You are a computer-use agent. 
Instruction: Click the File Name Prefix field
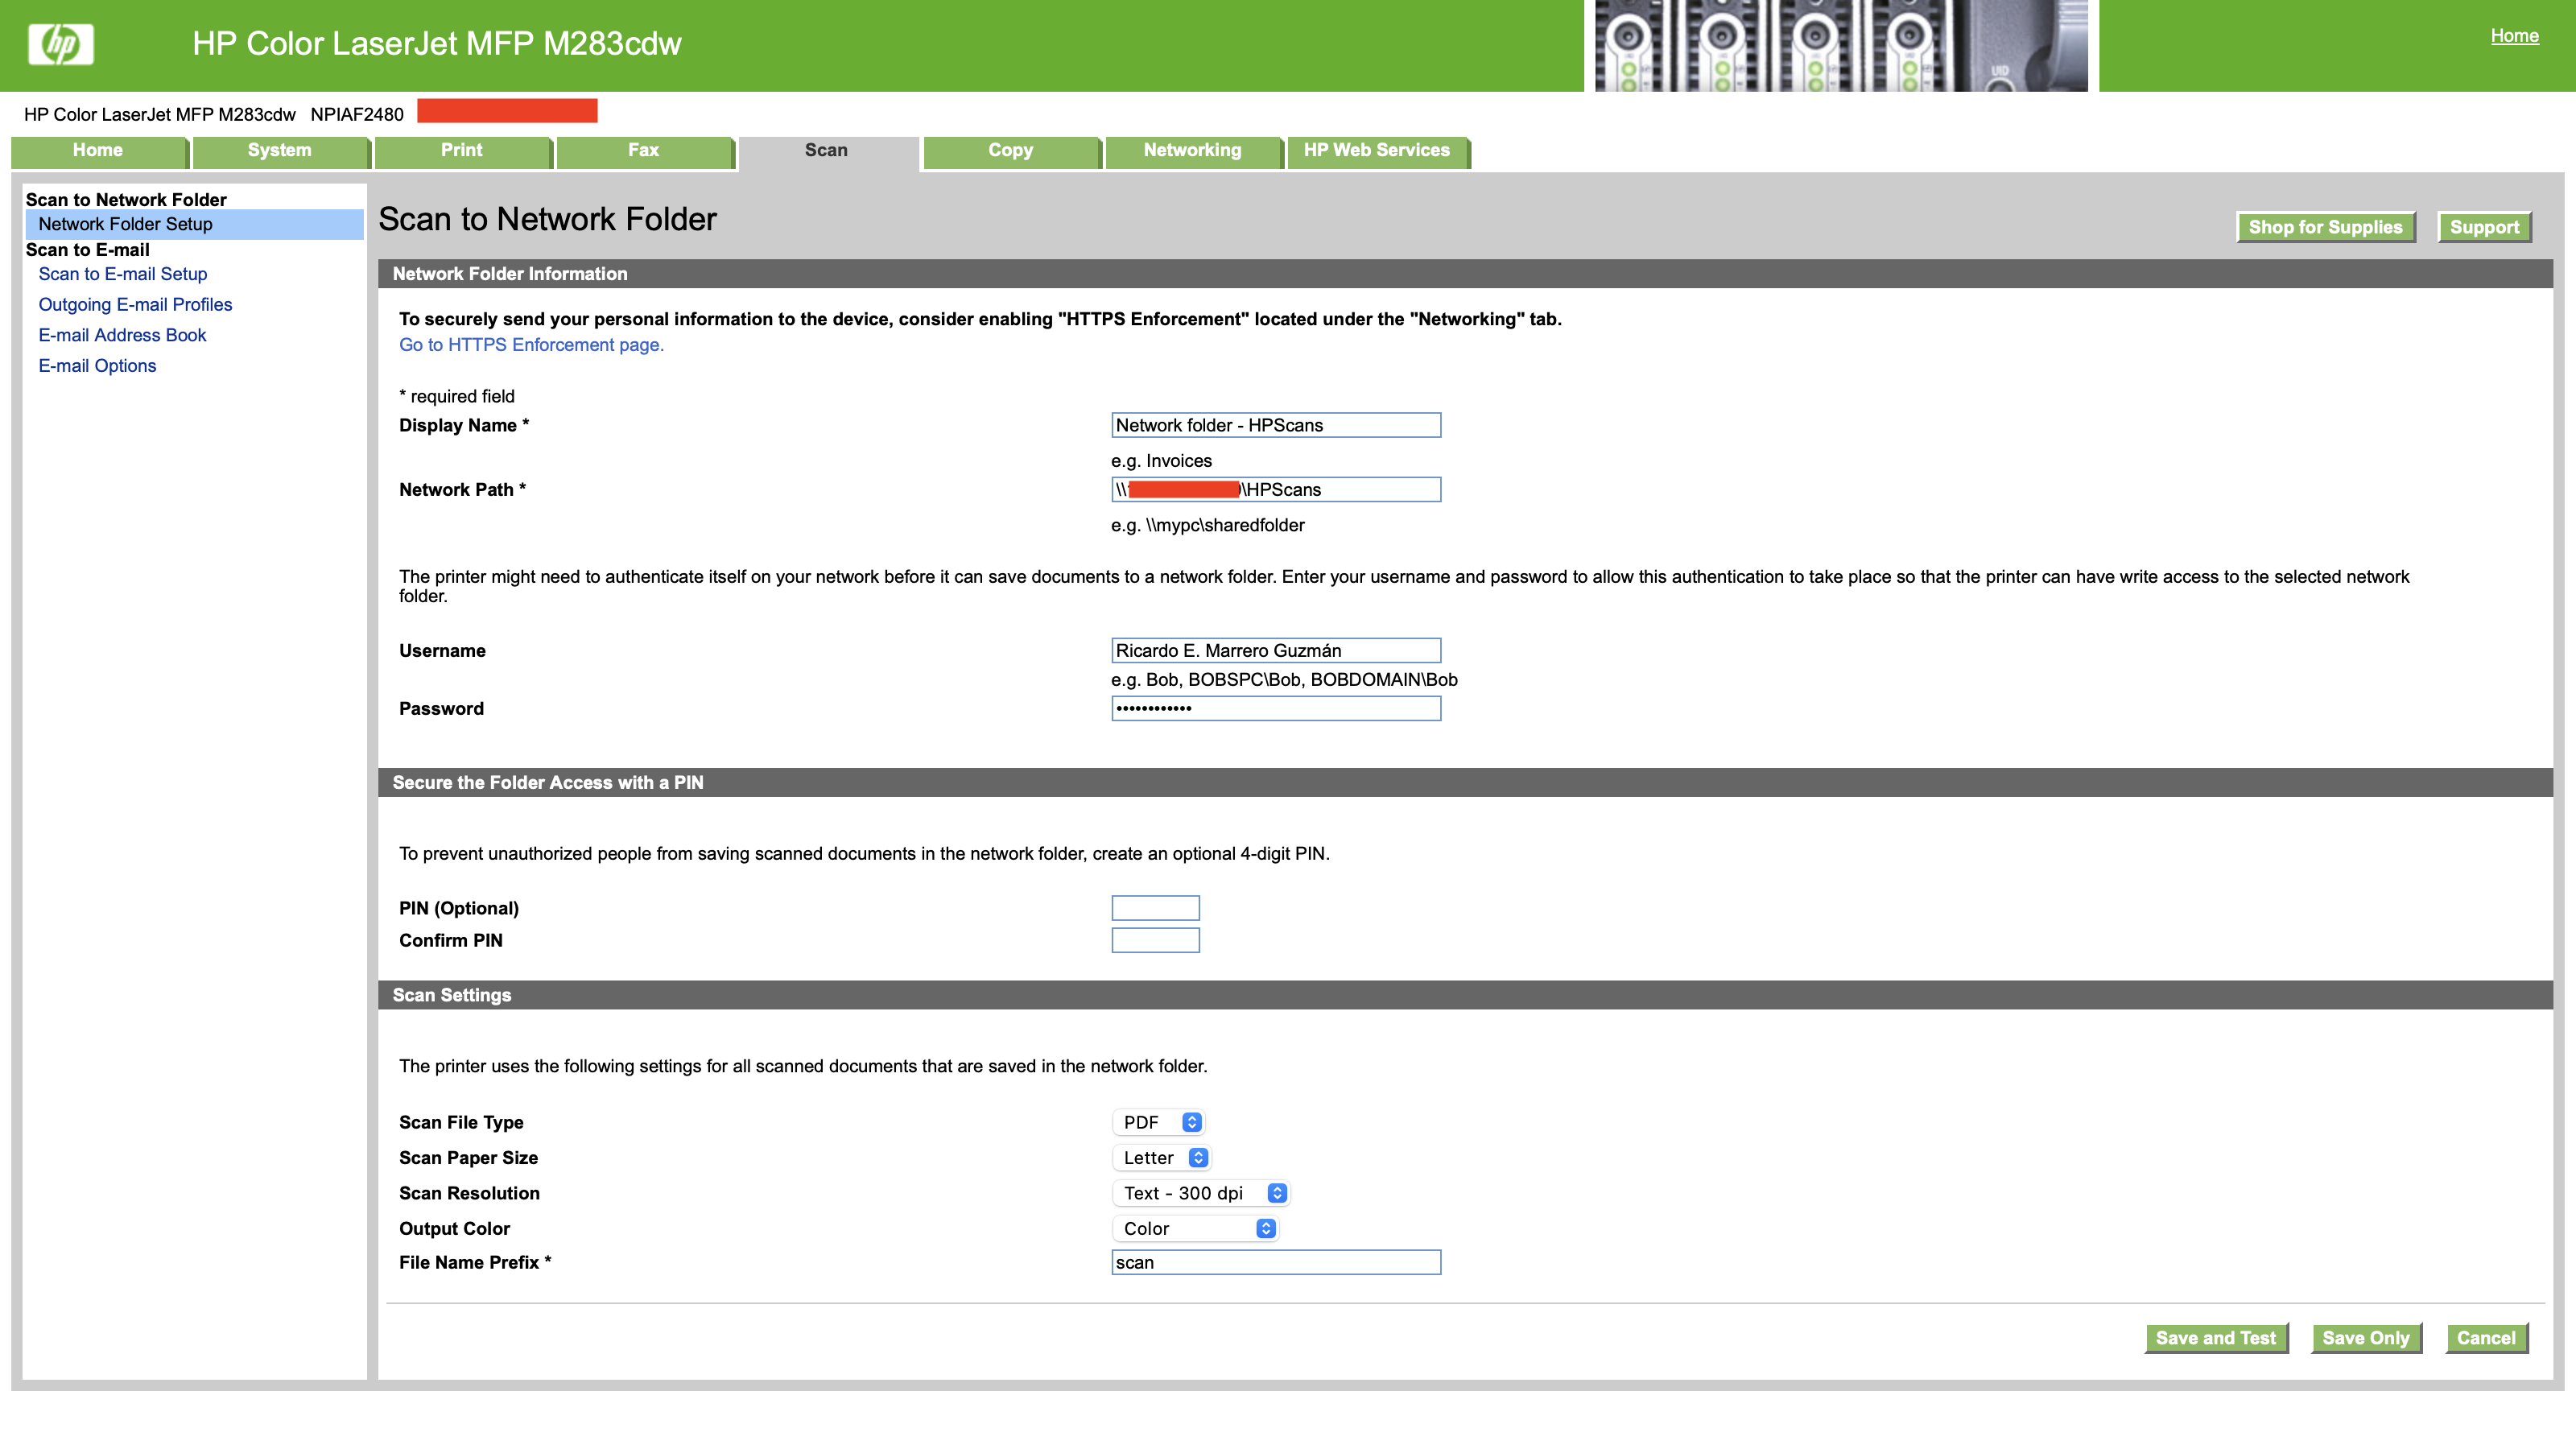tap(1276, 1263)
